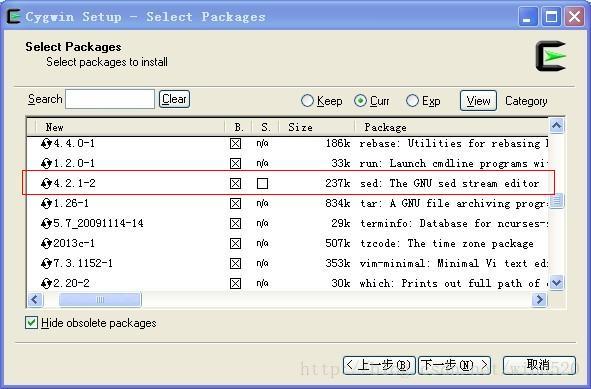This screenshot has width=591, height=389.
Task: Click version text 7.3.1152-1
Action: point(83,263)
